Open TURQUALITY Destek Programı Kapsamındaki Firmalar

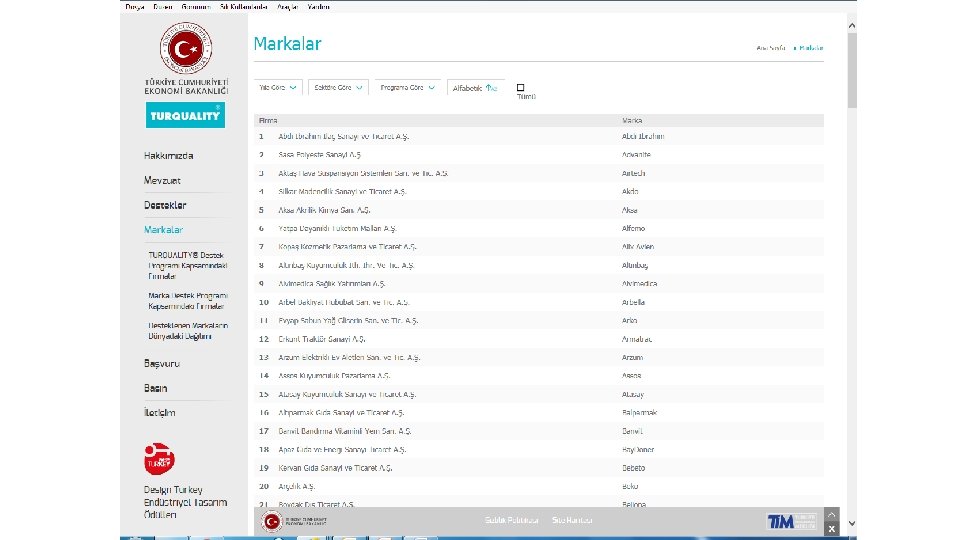188,265
